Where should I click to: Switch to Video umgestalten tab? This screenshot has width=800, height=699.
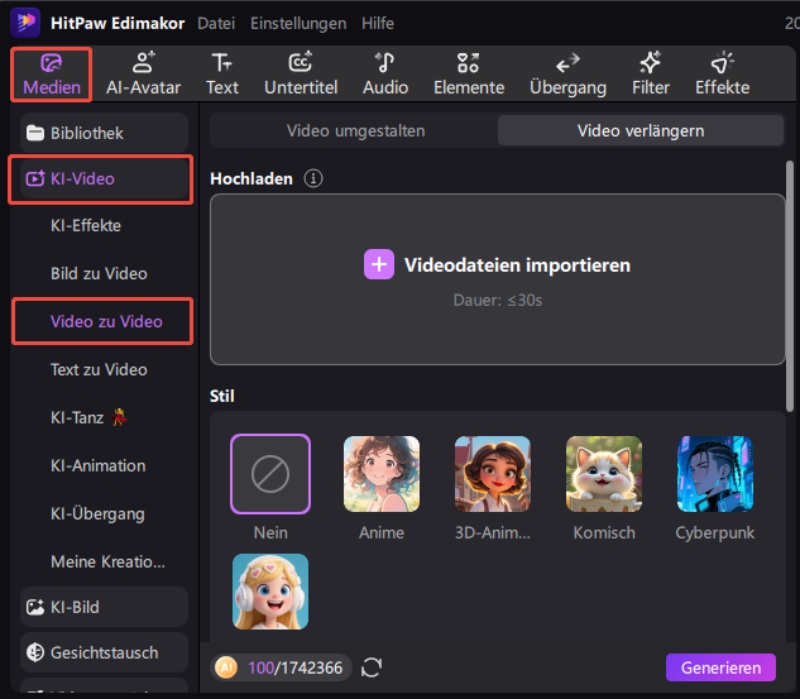coord(355,131)
